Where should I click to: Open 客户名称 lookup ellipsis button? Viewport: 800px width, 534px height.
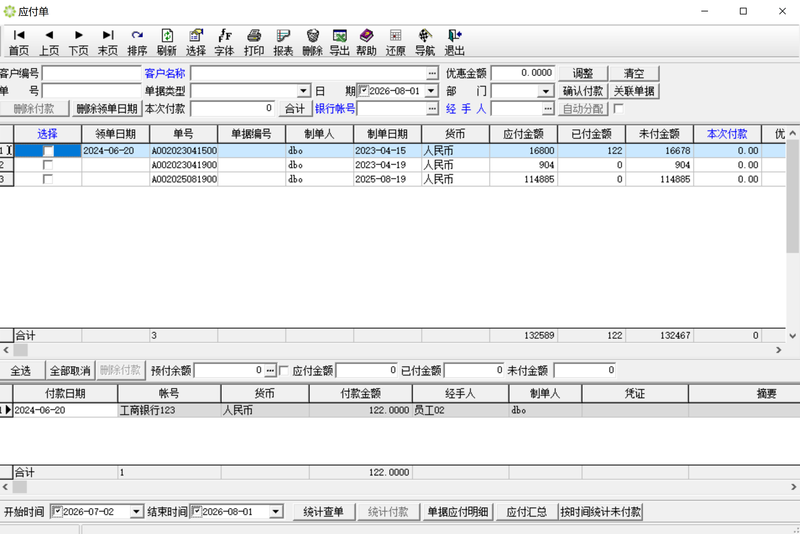click(432, 73)
